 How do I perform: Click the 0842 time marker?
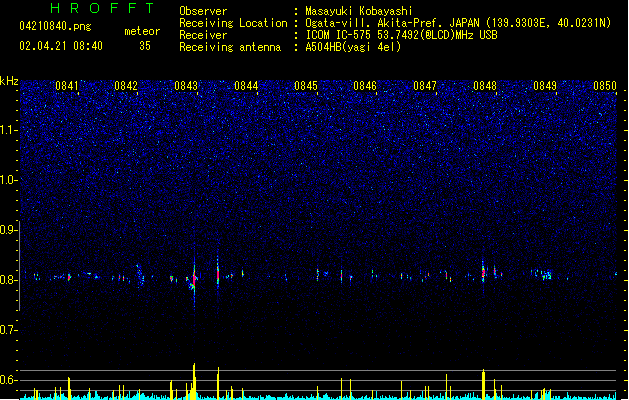tap(126, 86)
